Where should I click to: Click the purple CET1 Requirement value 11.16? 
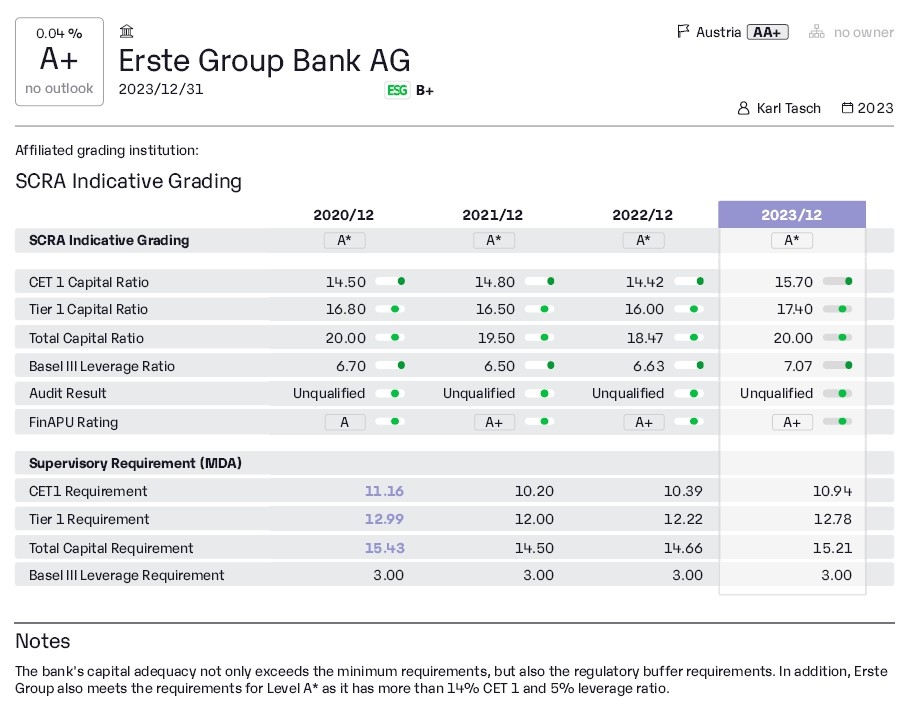(384, 491)
